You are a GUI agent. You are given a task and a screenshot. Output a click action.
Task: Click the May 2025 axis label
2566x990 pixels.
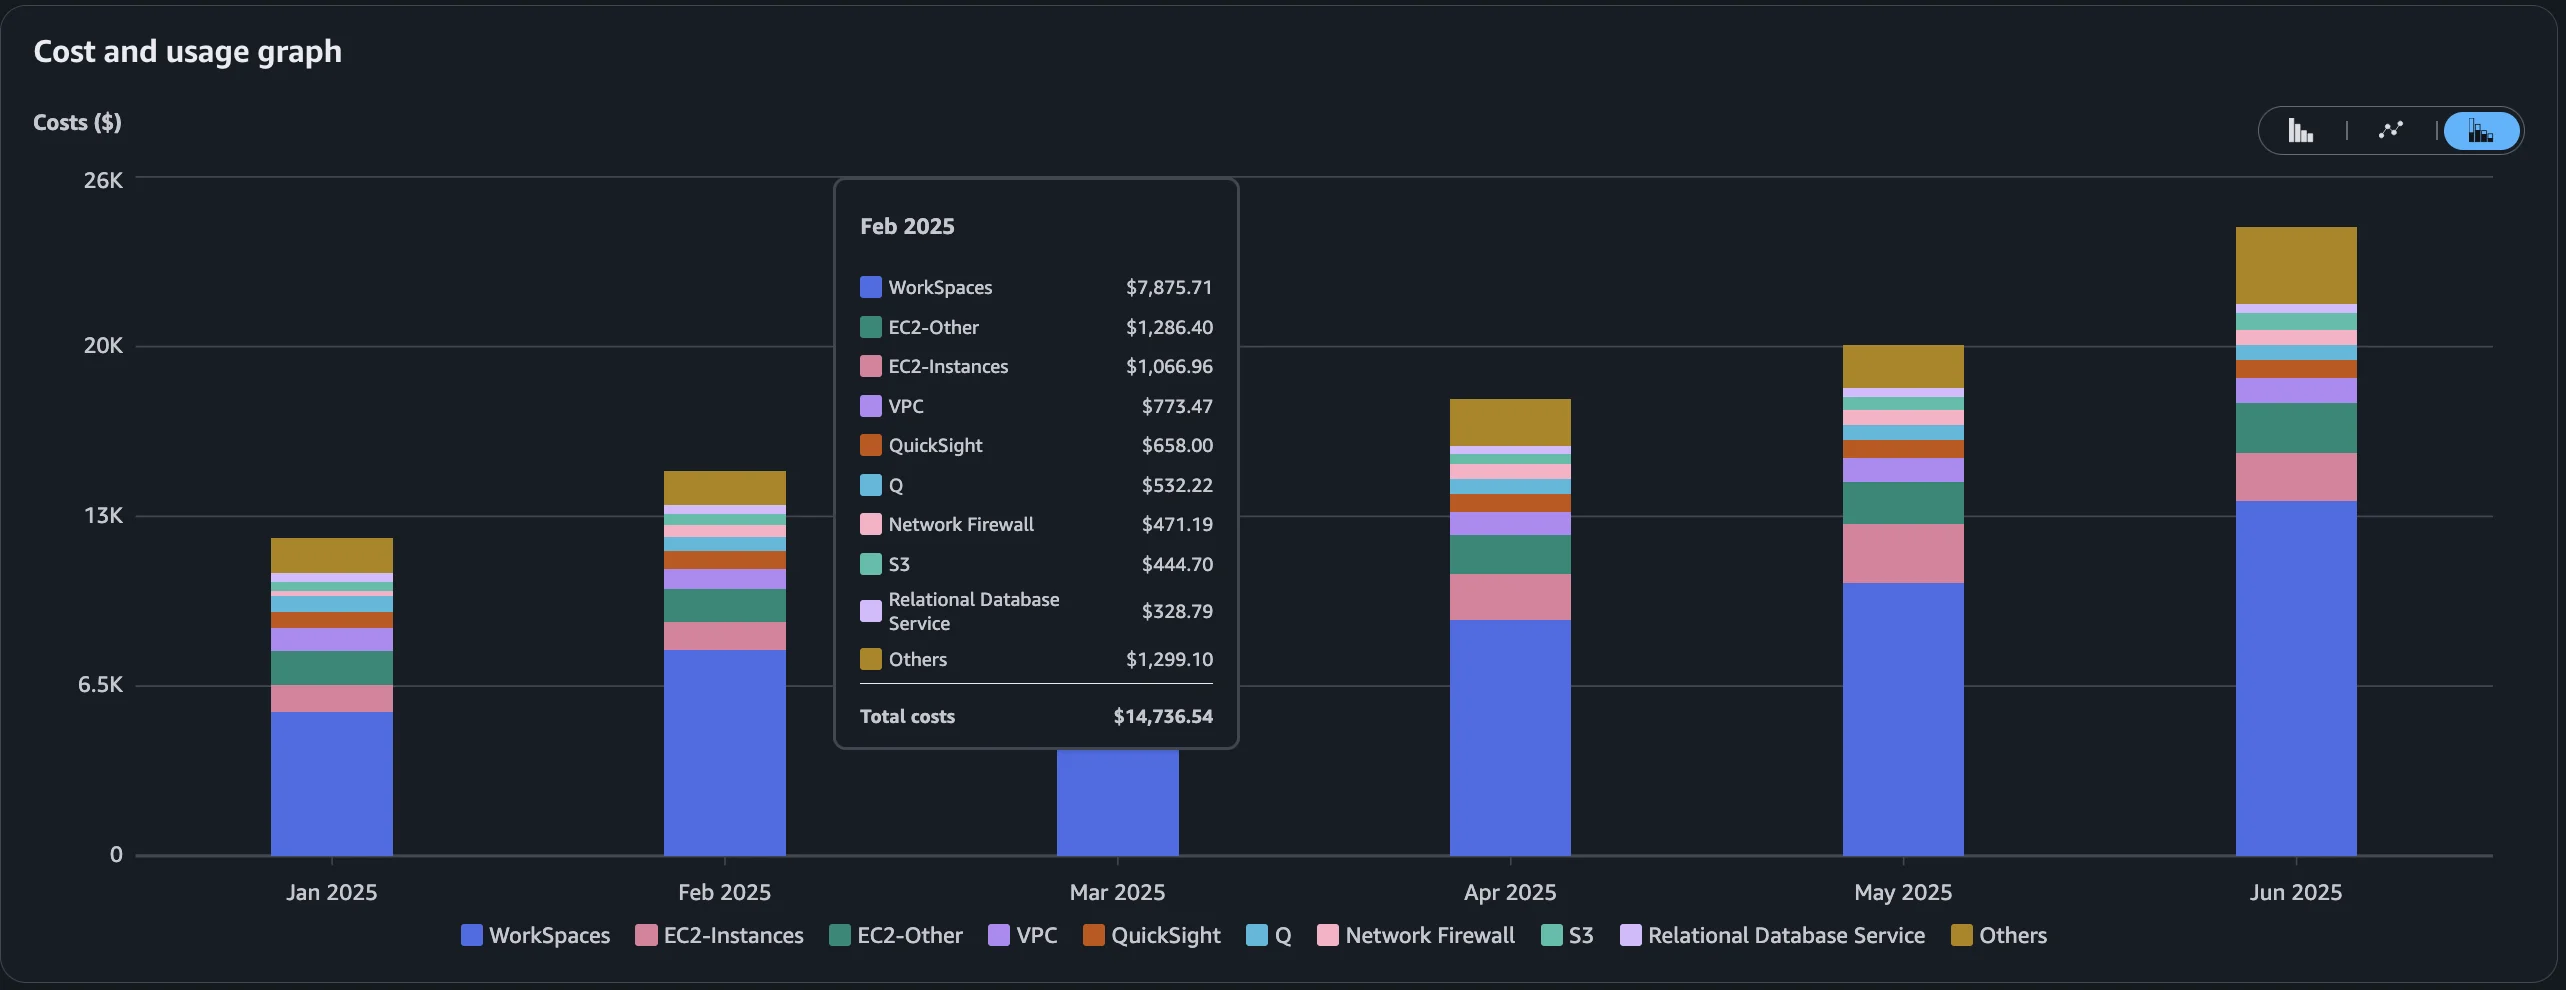[x=1903, y=892]
